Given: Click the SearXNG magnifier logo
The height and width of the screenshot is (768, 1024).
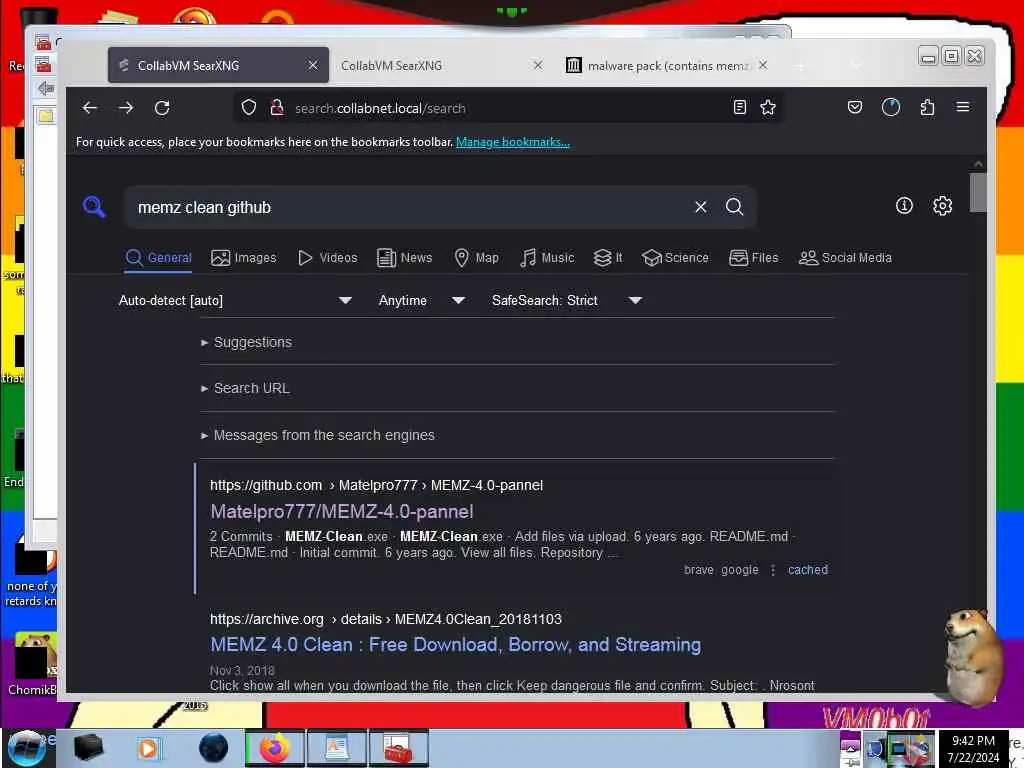Looking at the screenshot, I should (94, 207).
